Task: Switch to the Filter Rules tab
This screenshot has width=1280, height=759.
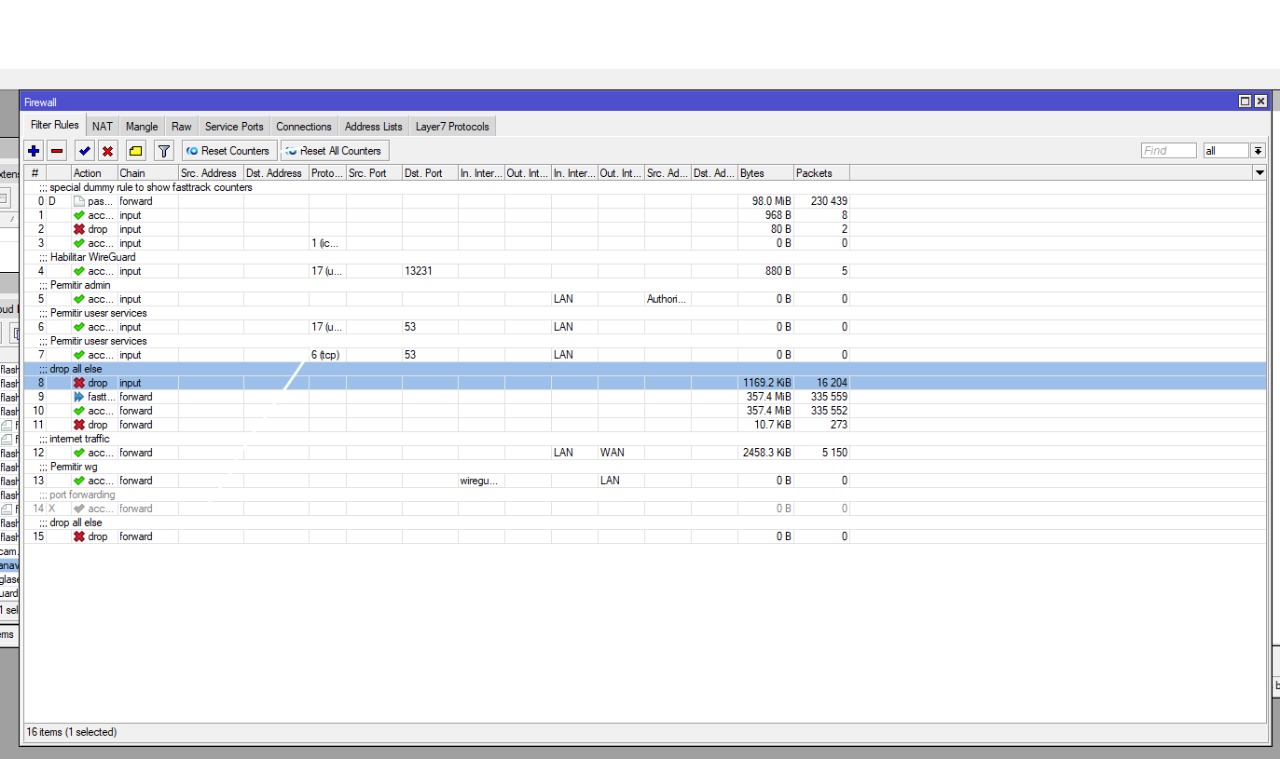Action: point(55,125)
